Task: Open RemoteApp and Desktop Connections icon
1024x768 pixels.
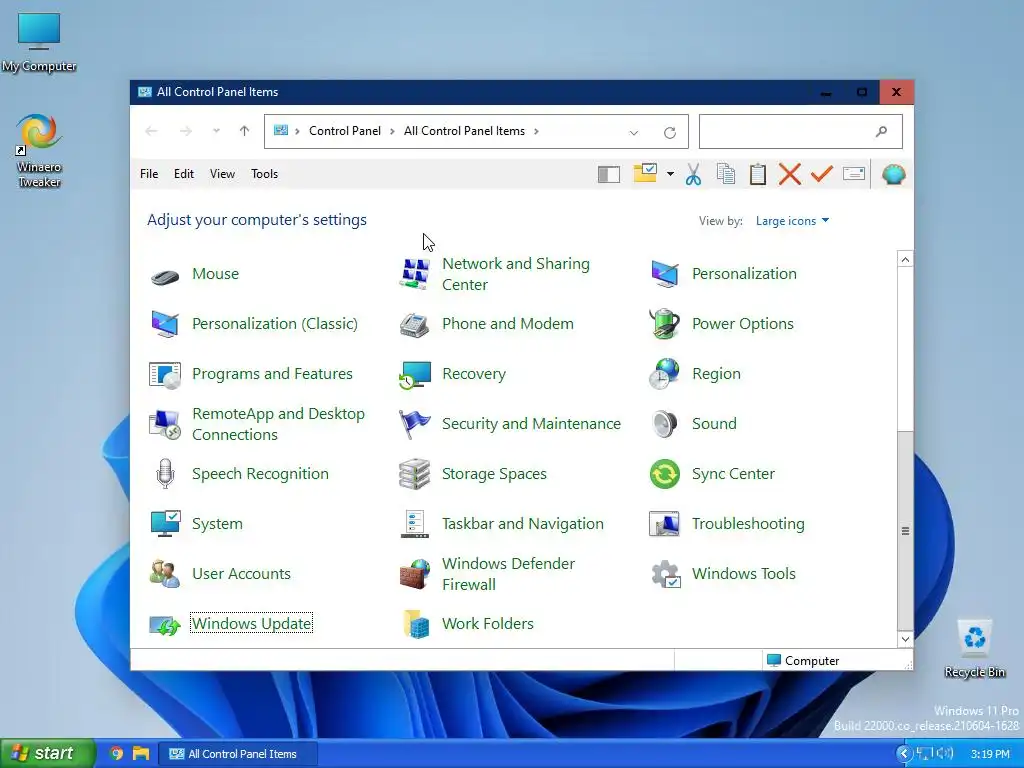Action: (x=165, y=424)
